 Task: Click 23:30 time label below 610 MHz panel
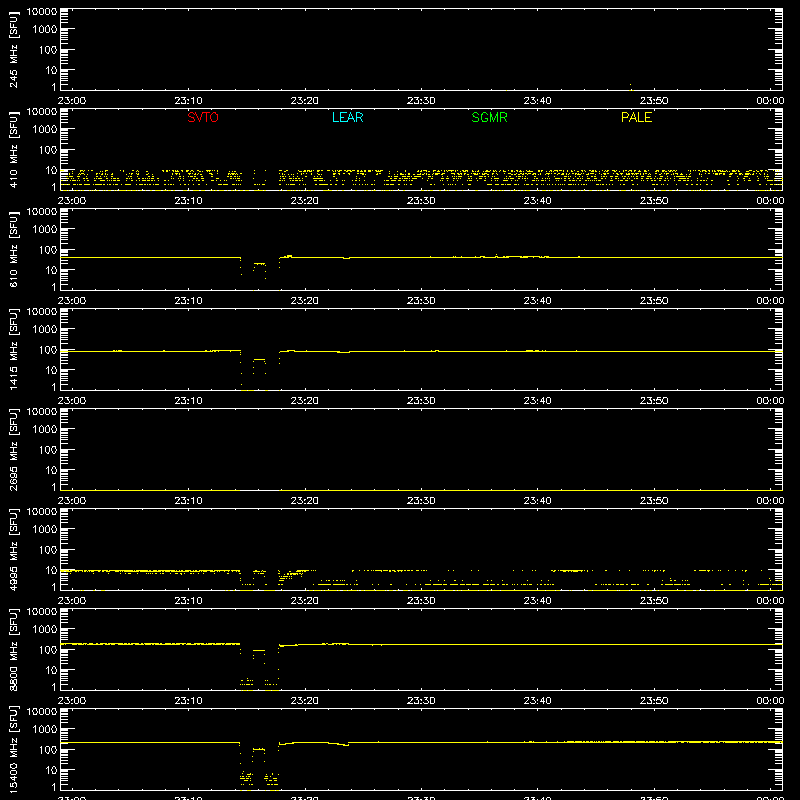421,301
